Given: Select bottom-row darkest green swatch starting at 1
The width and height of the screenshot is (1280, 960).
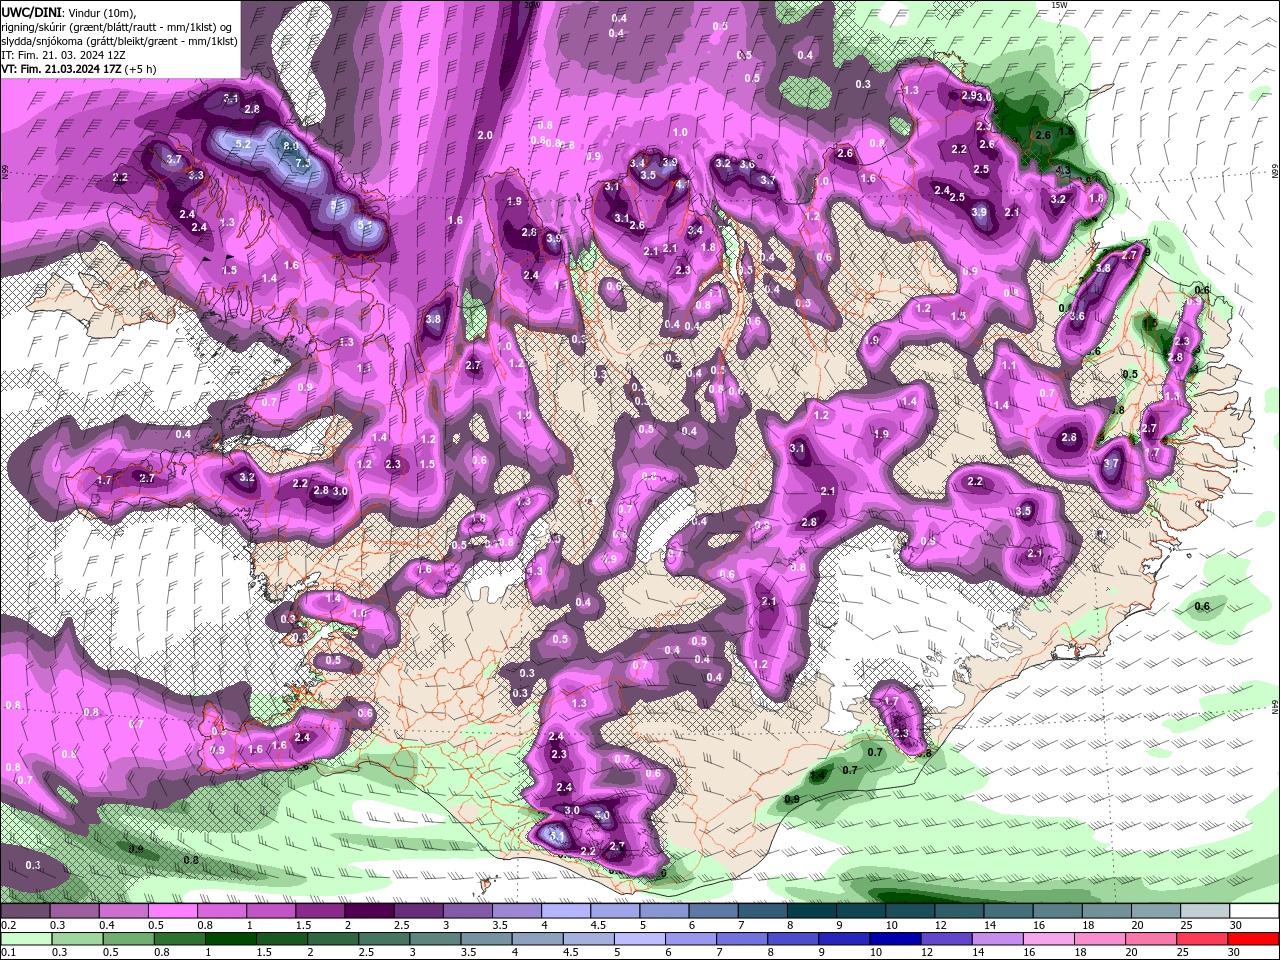Looking at the screenshot, I should 230,939.
